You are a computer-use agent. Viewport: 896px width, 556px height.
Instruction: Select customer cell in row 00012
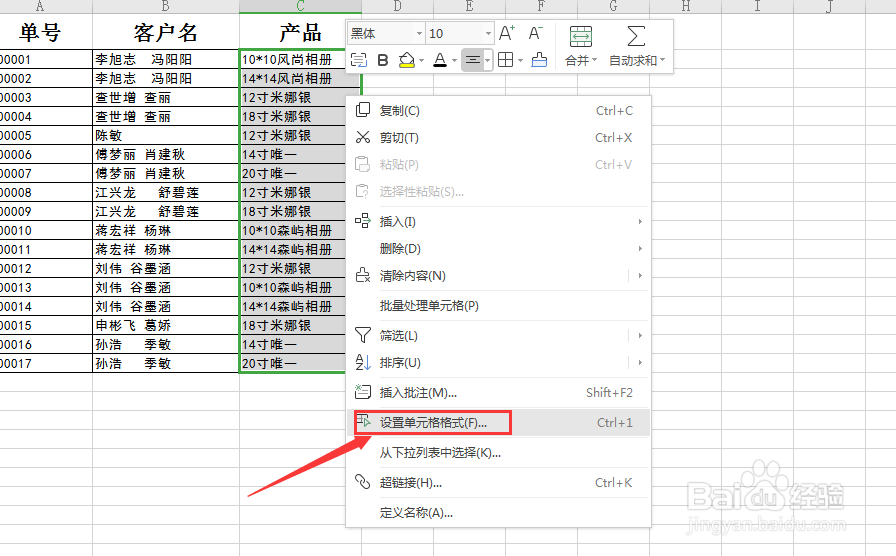pos(166,269)
